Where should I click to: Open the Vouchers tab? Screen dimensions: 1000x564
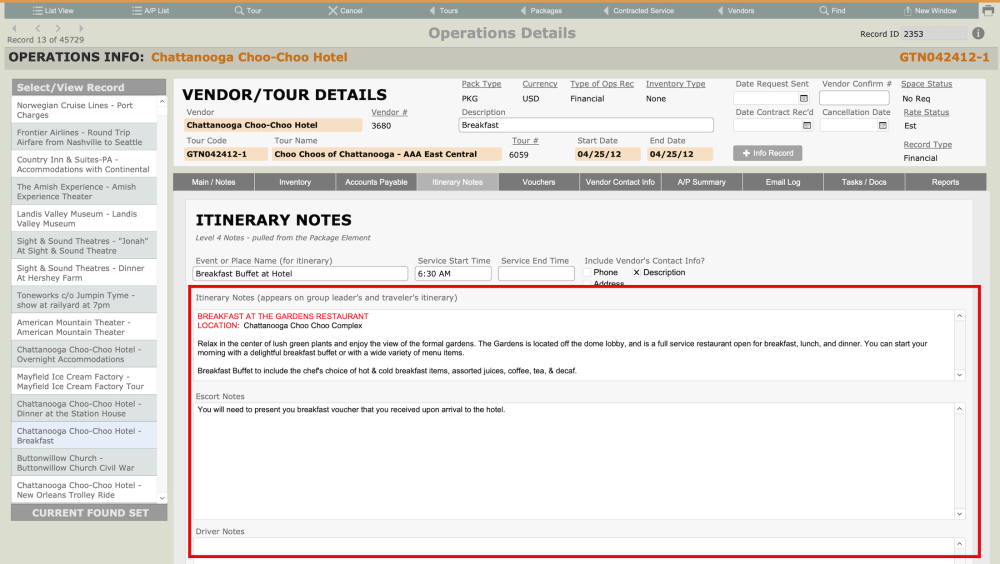(539, 182)
